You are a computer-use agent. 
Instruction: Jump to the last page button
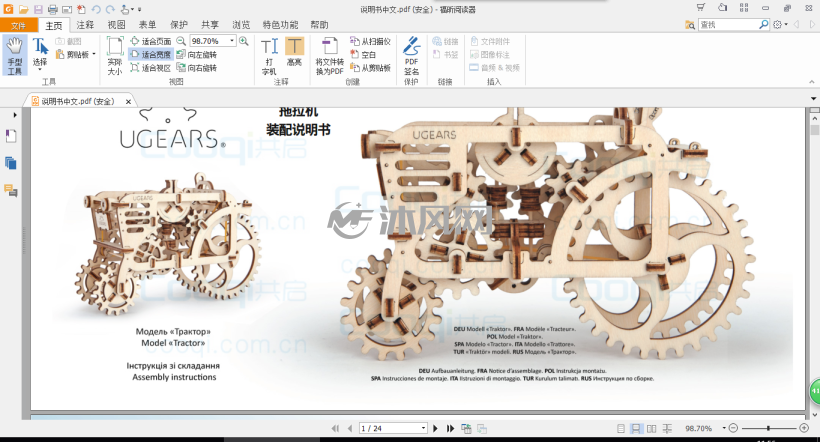[450, 428]
